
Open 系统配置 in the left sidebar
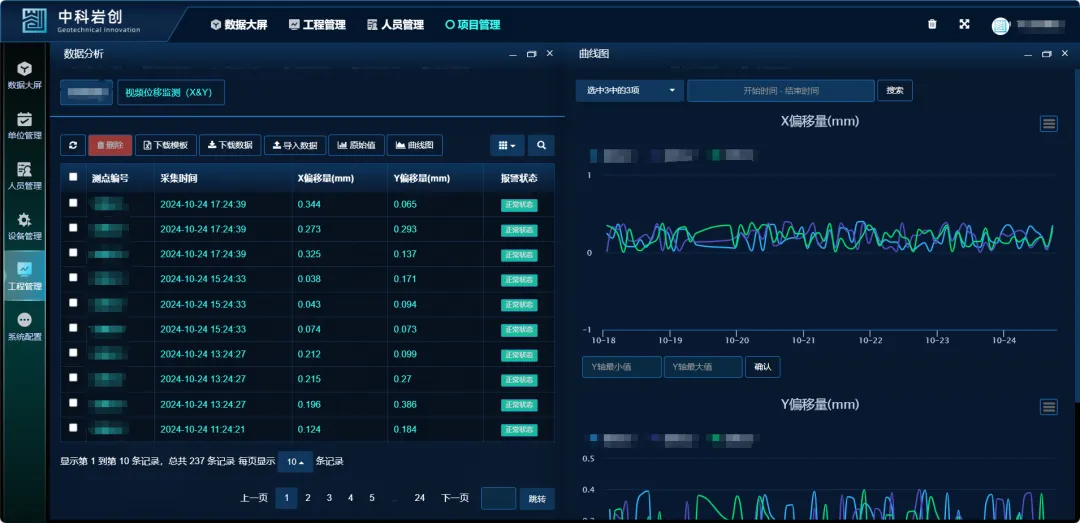tap(25, 327)
